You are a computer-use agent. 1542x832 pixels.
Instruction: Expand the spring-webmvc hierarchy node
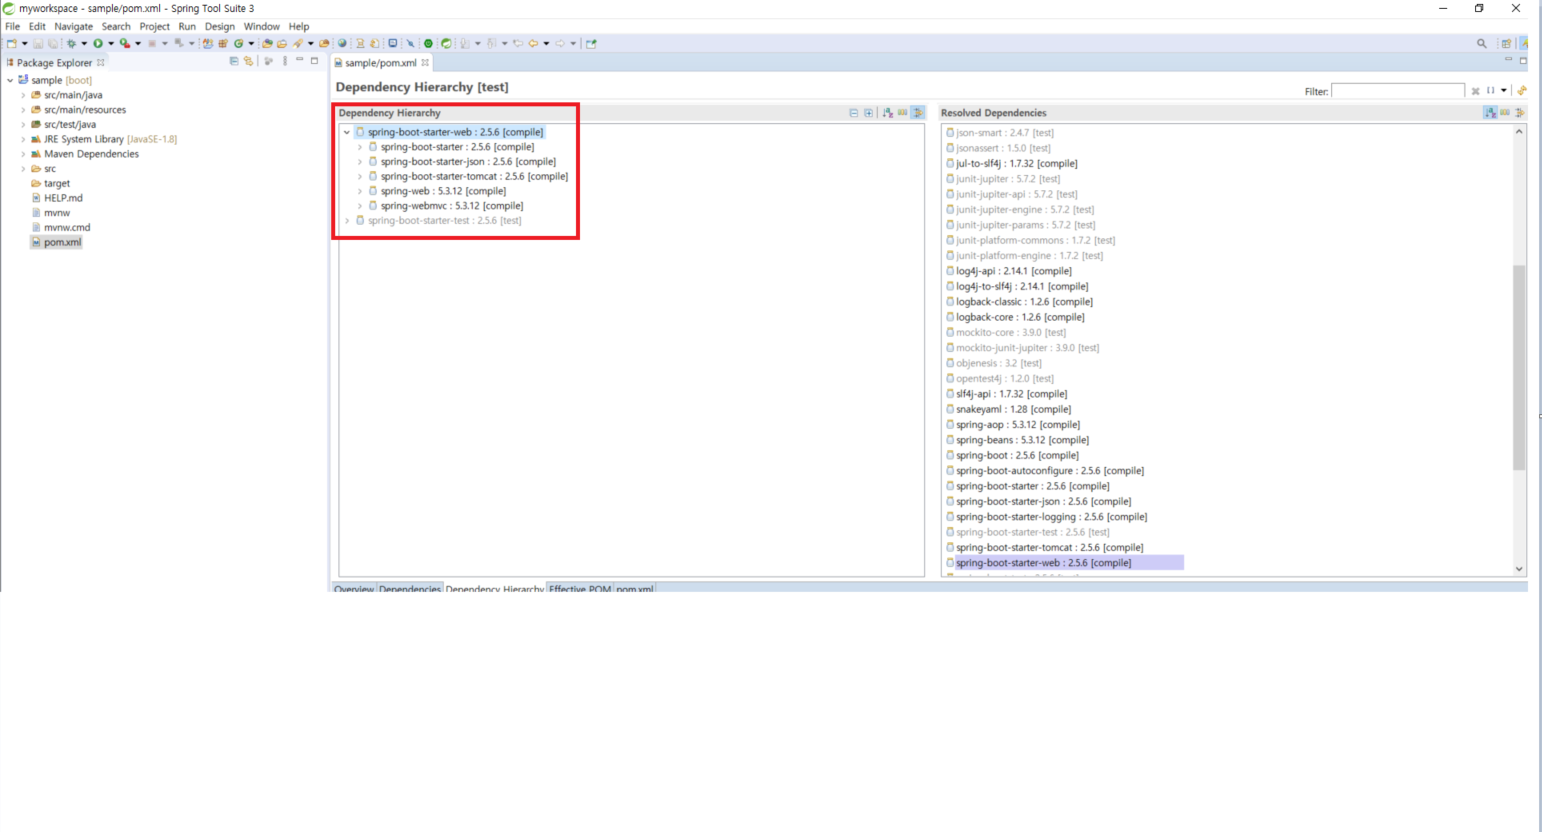360,205
